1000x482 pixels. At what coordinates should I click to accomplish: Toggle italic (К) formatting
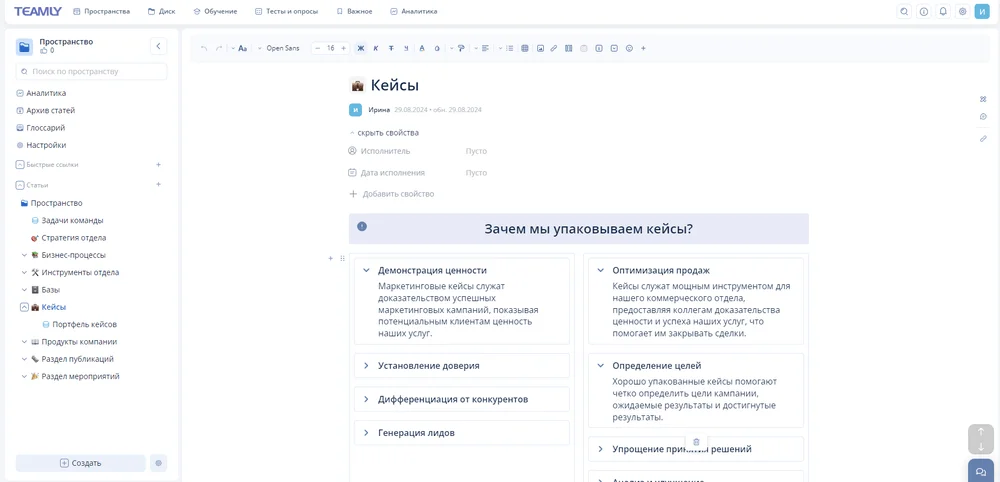(x=376, y=48)
